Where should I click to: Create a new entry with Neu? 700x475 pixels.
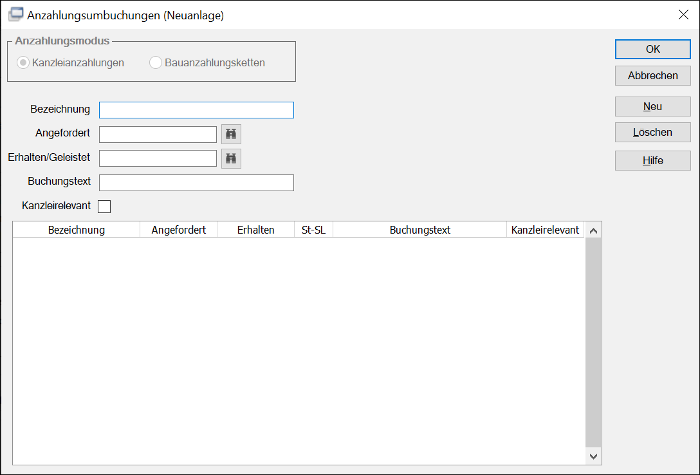(653, 107)
